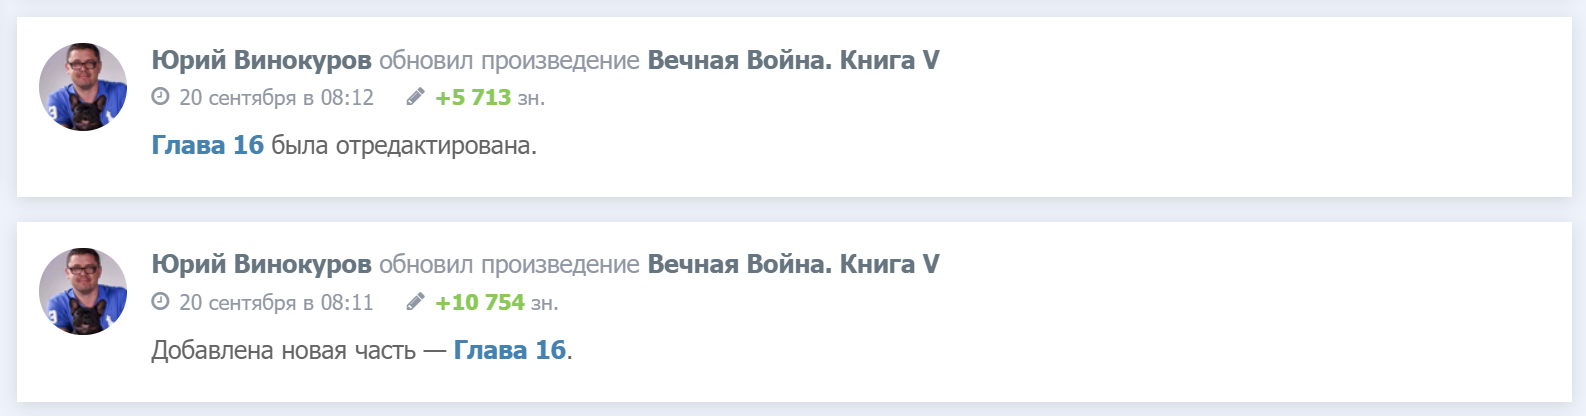This screenshot has height=416, width=1586.
Task: Click the pencil icon next to +5 713
Action: [x=415, y=97]
